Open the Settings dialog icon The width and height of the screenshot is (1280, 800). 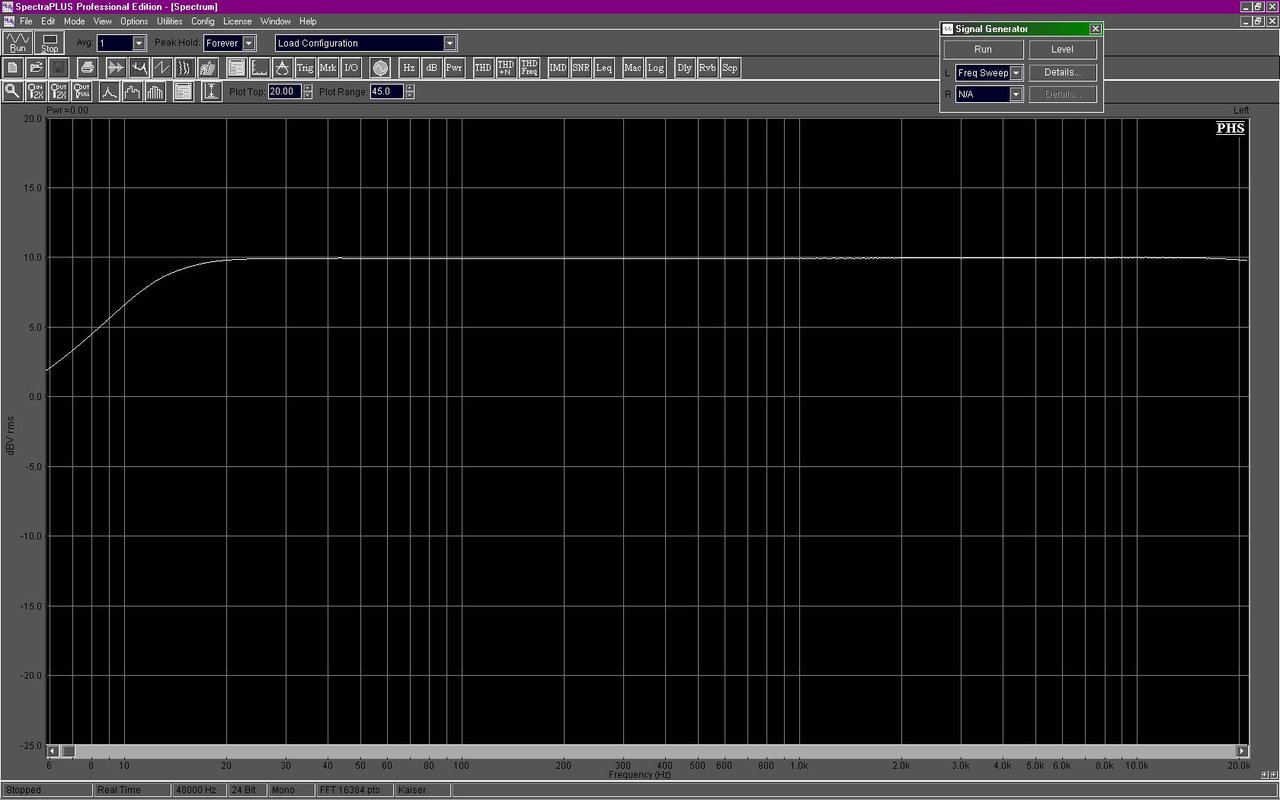coord(236,68)
